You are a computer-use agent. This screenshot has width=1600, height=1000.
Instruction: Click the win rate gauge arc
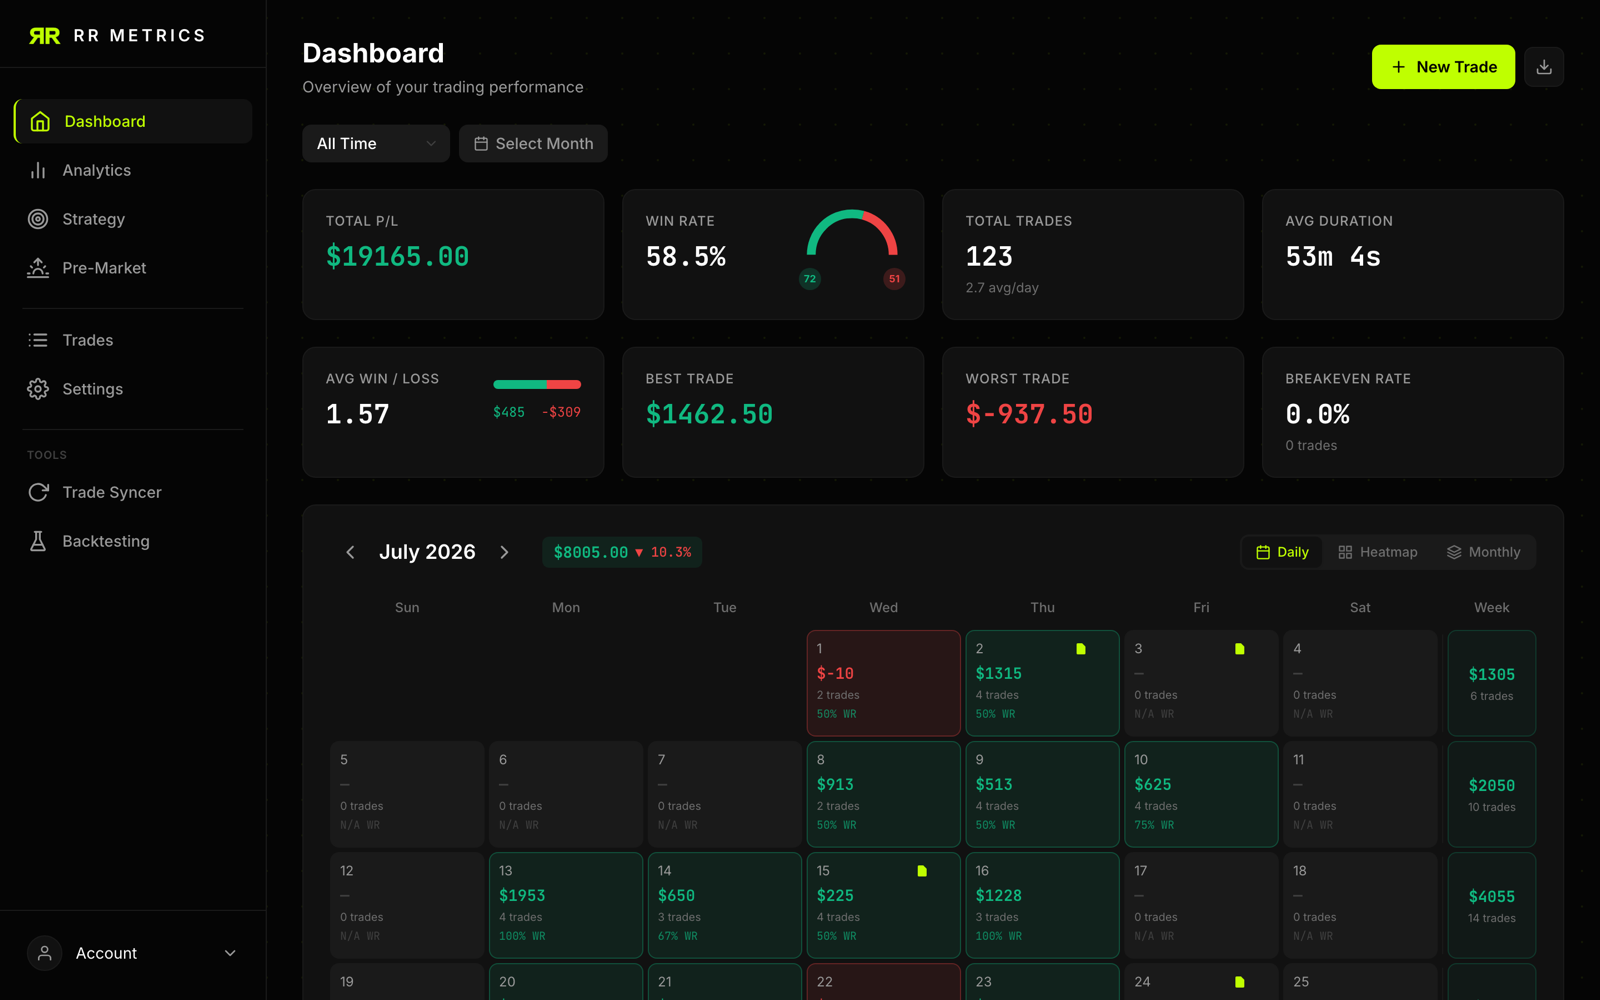(x=852, y=232)
